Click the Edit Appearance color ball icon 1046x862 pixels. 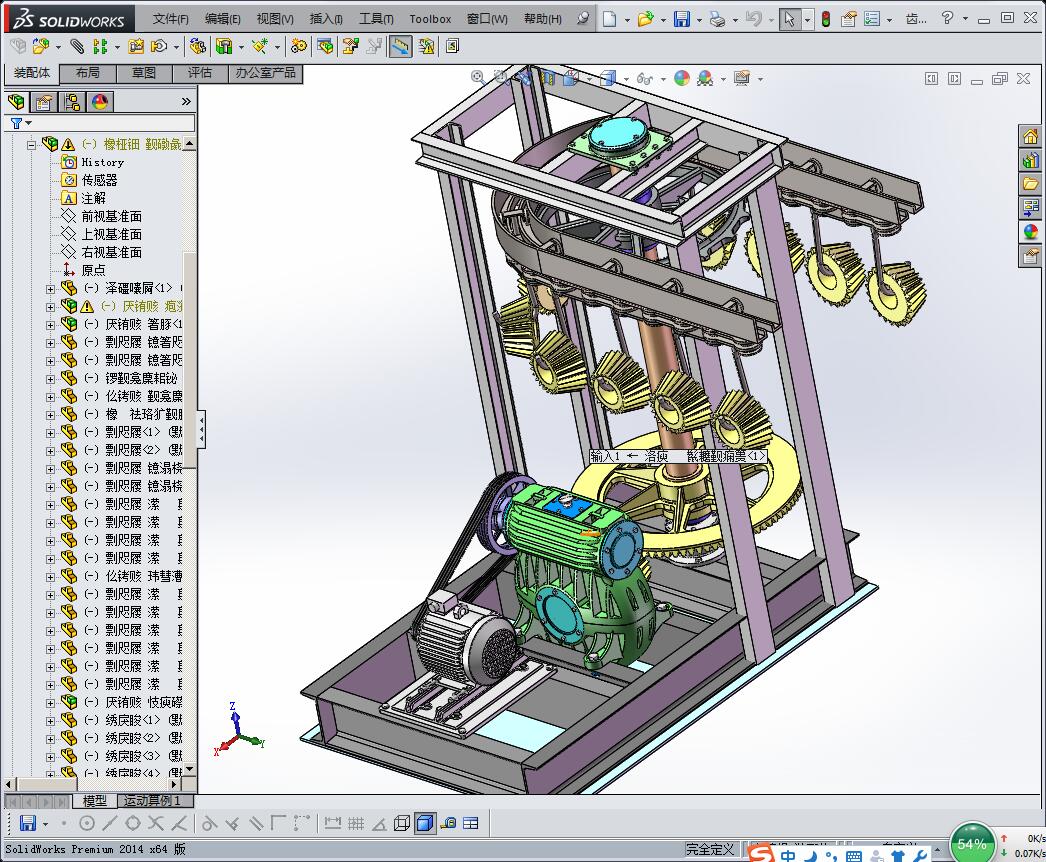(x=682, y=78)
